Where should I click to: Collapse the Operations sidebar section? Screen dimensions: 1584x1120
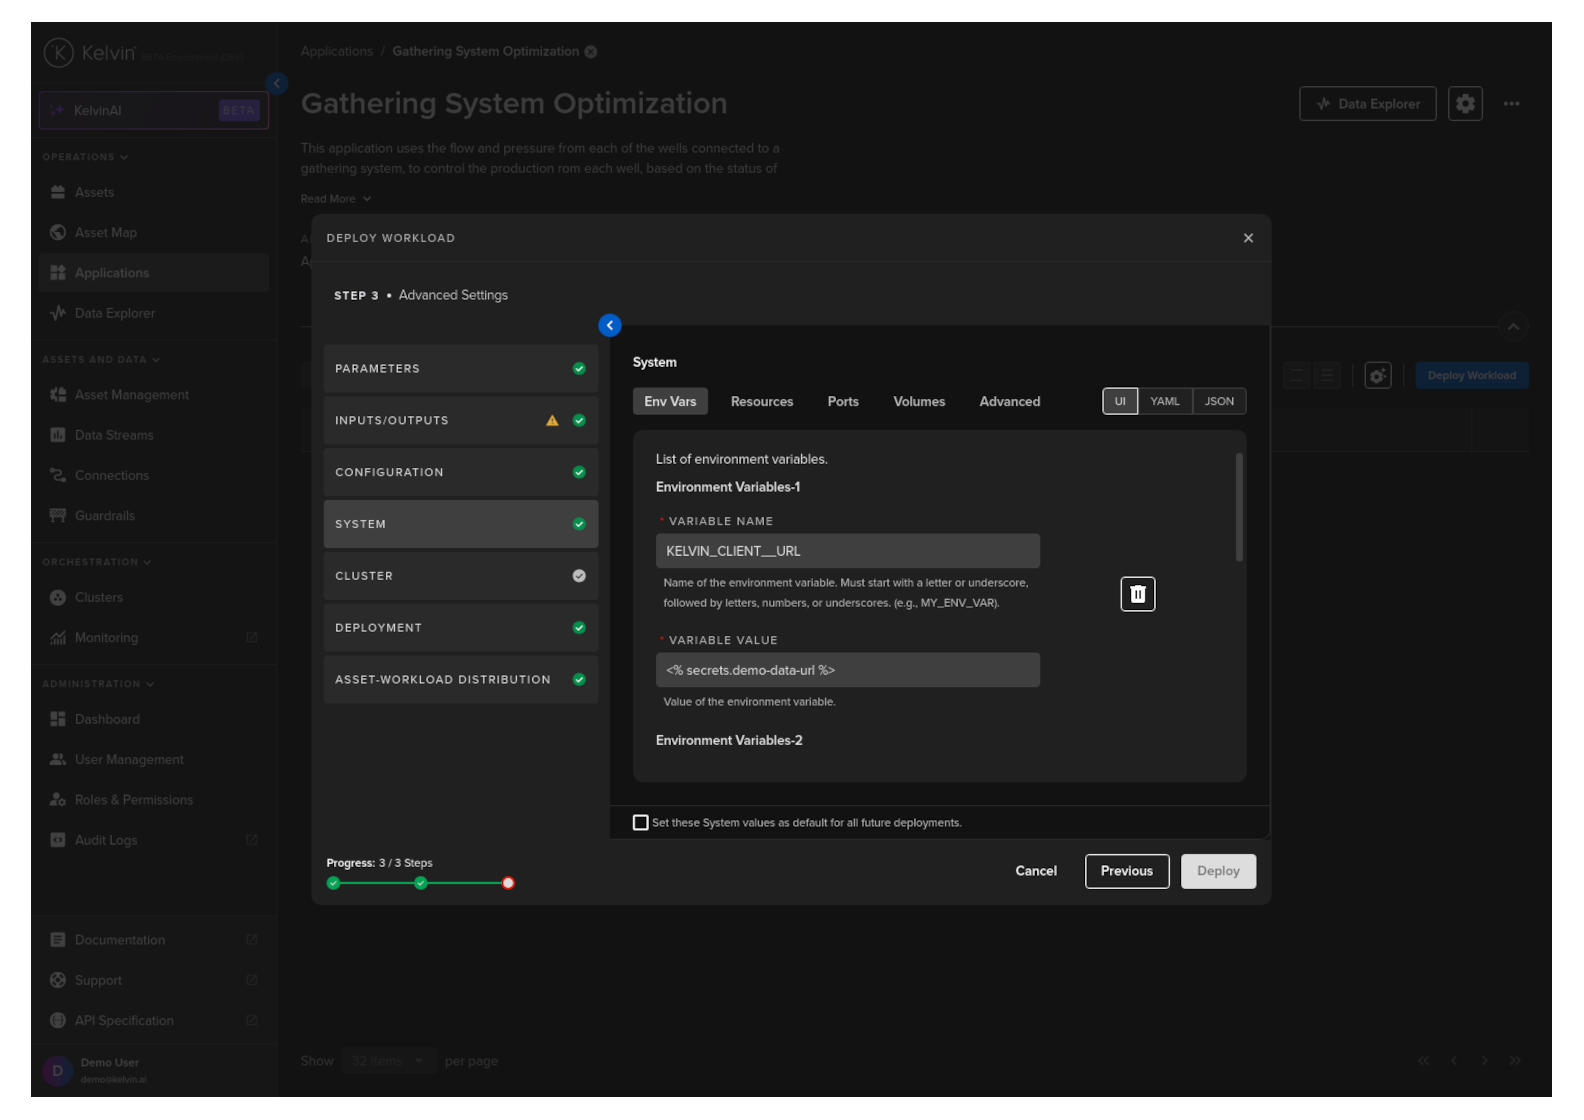pyautogui.click(x=85, y=157)
